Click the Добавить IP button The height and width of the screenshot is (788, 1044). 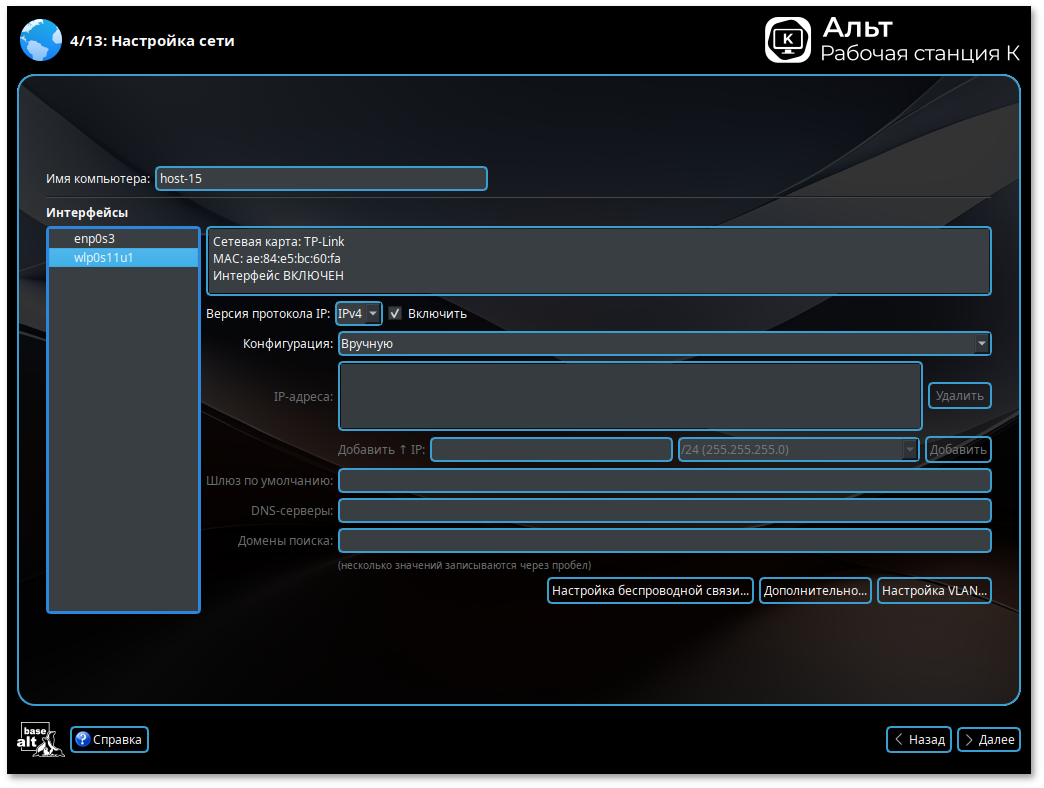958,450
